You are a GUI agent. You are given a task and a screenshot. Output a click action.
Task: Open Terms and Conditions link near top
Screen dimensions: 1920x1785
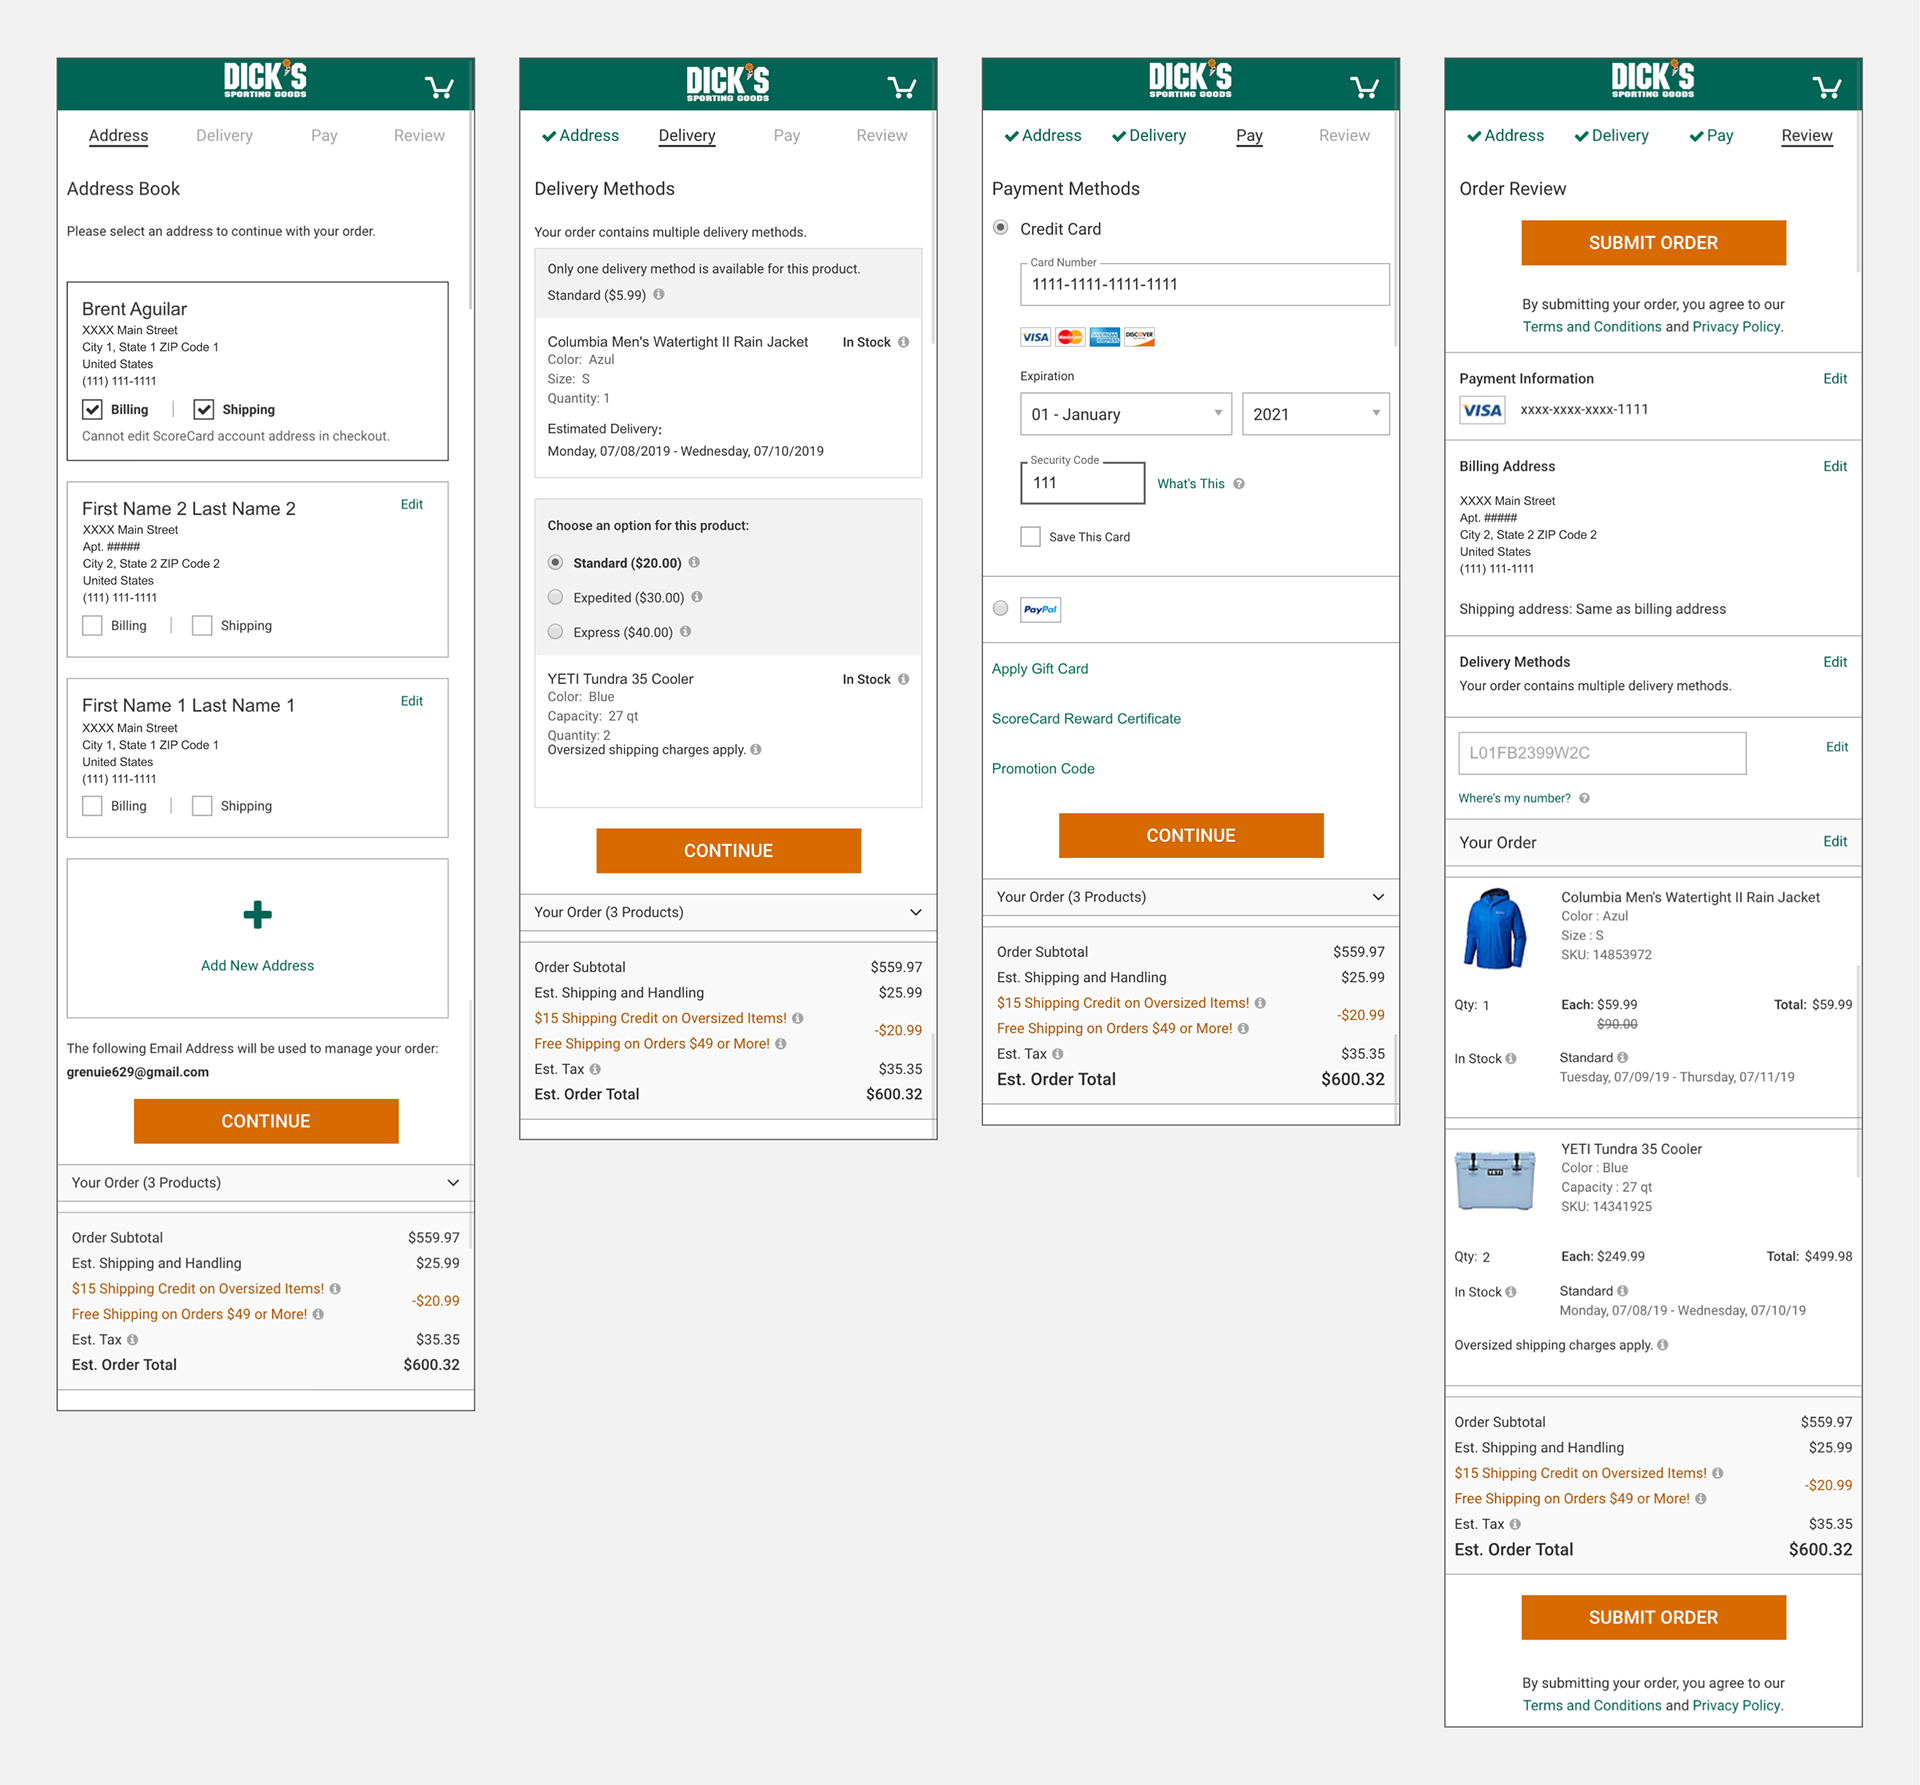(x=1592, y=327)
